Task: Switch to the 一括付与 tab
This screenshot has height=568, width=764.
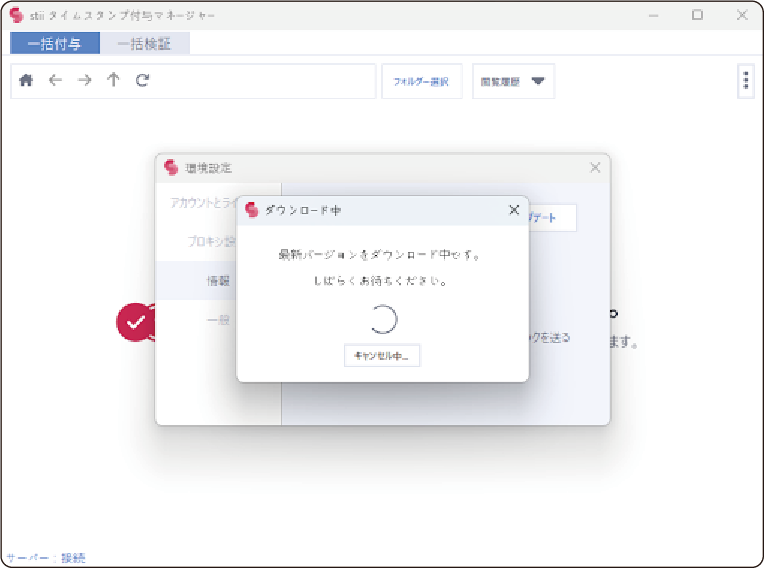Action: click(x=55, y=44)
